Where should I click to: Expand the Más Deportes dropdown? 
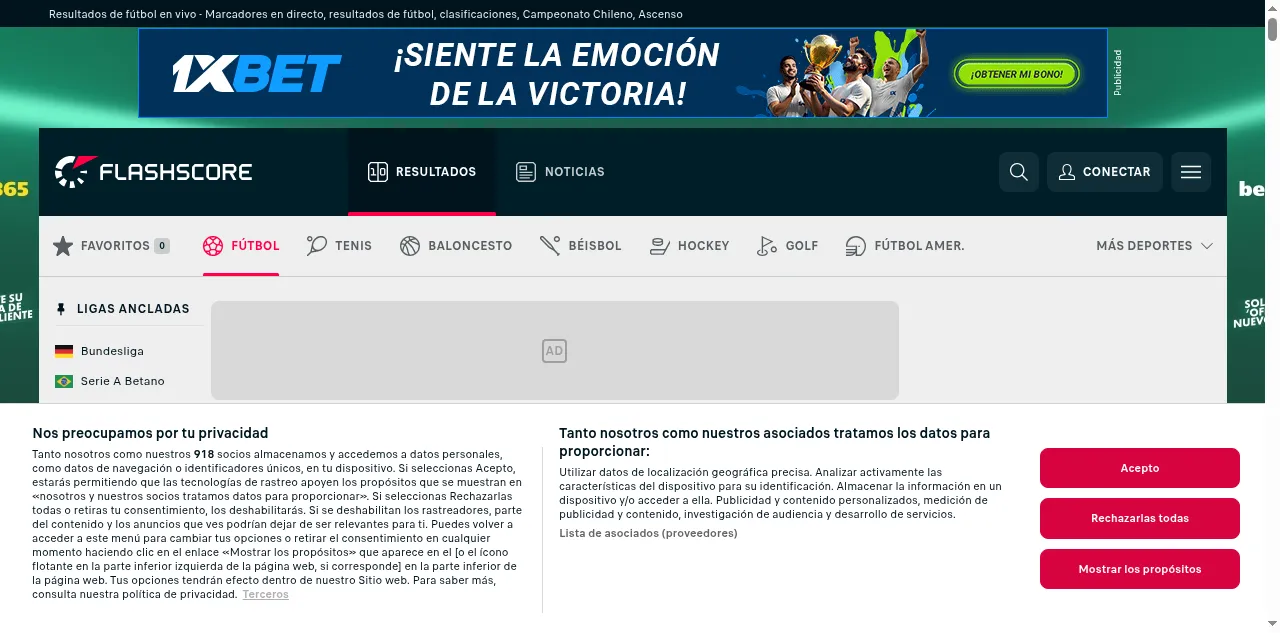click(1154, 246)
